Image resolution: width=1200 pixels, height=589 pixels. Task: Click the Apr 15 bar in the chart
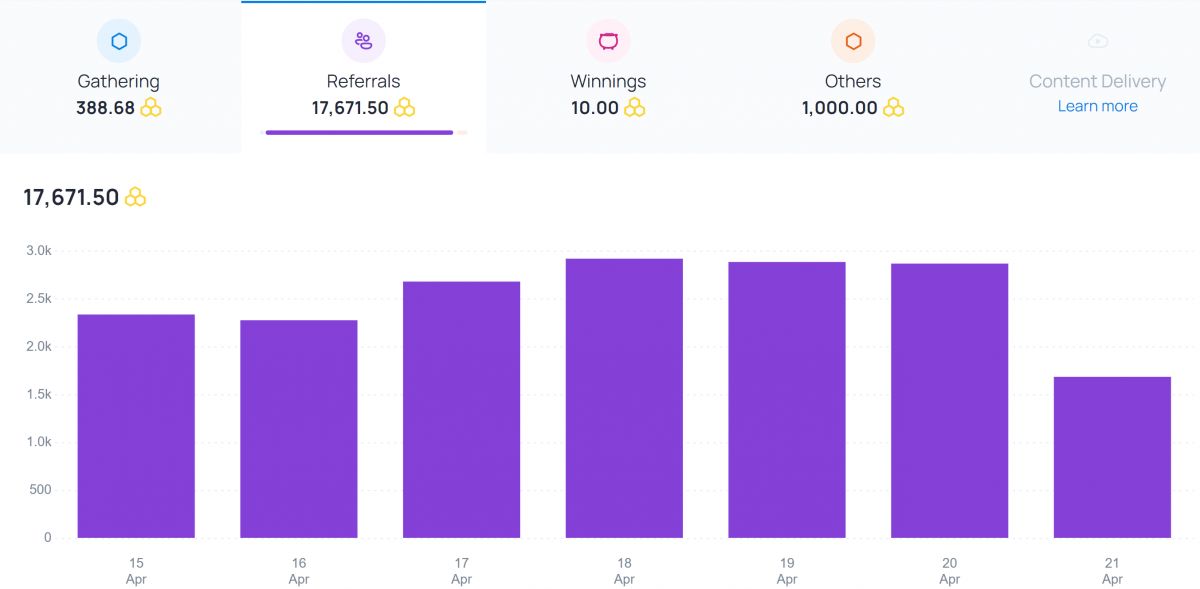pyautogui.click(x=136, y=425)
